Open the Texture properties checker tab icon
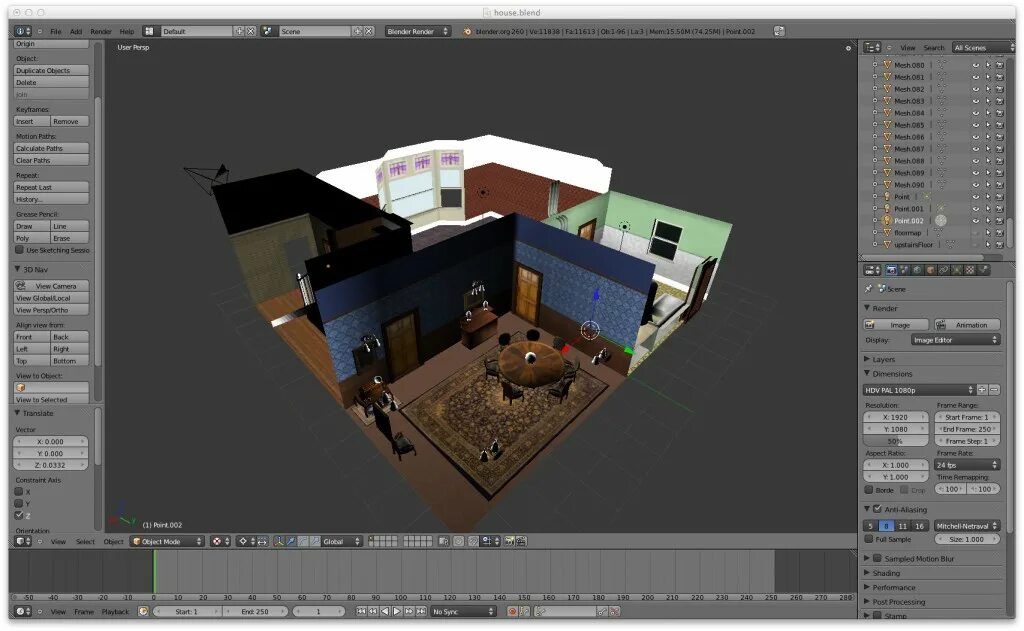This screenshot has height=631, width=1024. tap(970, 270)
